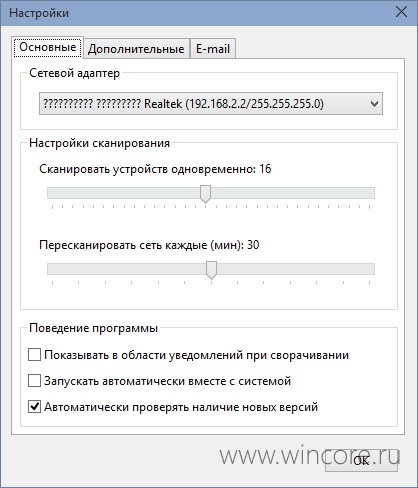Click the Запускать автоматически label text
The image size is (418, 488).
point(167,381)
